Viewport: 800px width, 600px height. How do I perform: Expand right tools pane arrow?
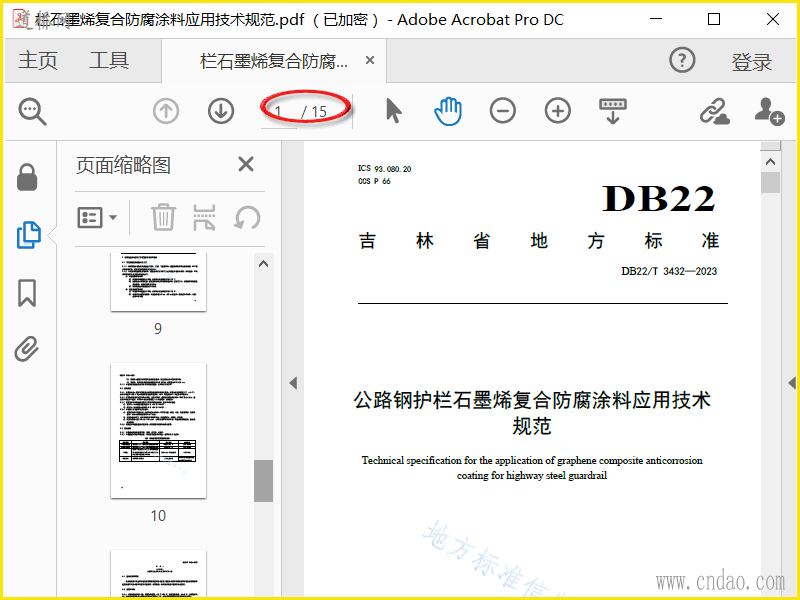[x=791, y=383]
